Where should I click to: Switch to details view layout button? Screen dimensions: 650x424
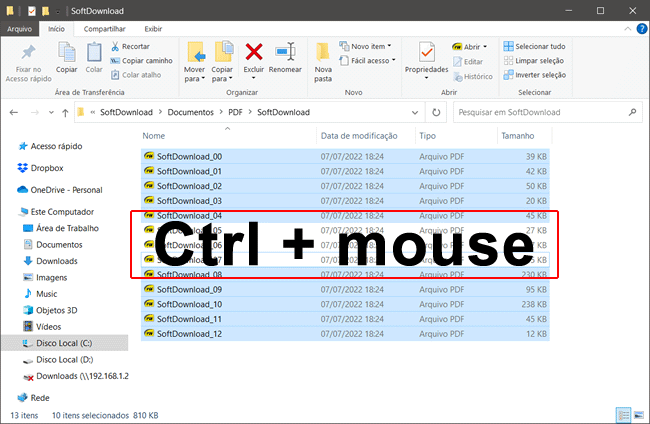pyautogui.click(x=624, y=413)
